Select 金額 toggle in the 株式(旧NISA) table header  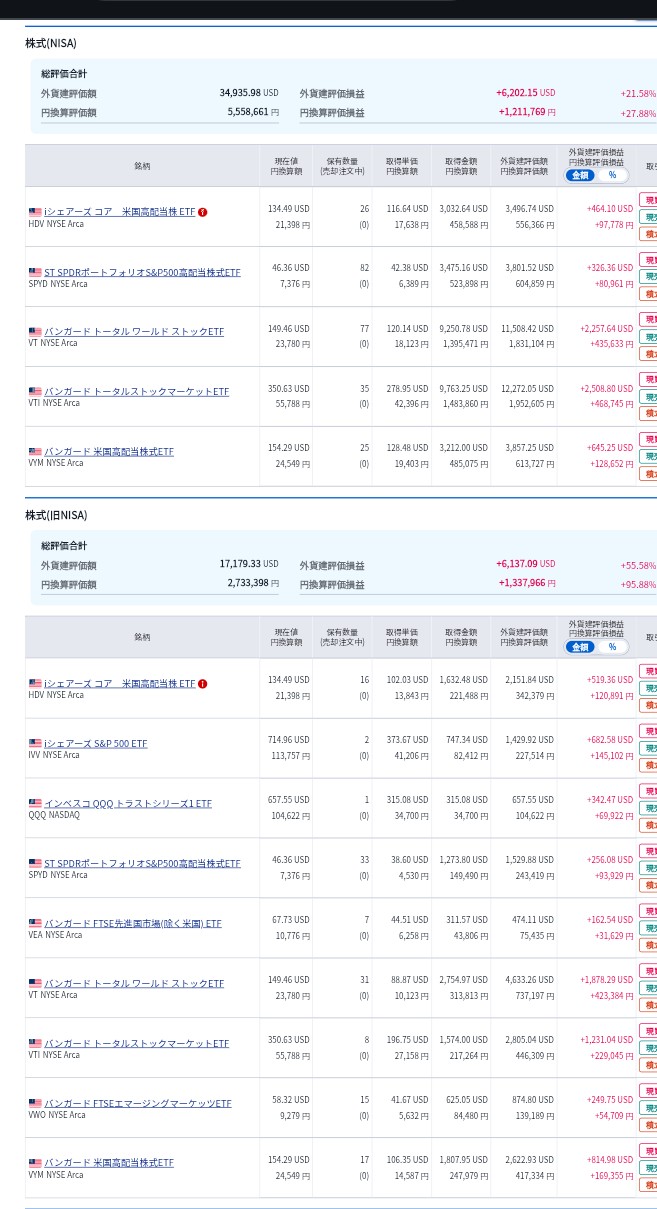581,647
